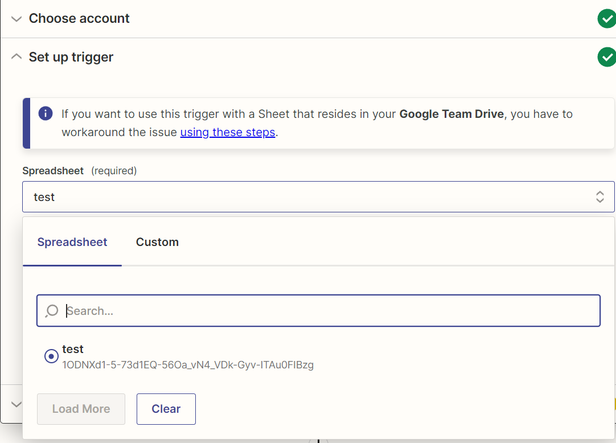Switch to the Custom tab

pyautogui.click(x=157, y=242)
